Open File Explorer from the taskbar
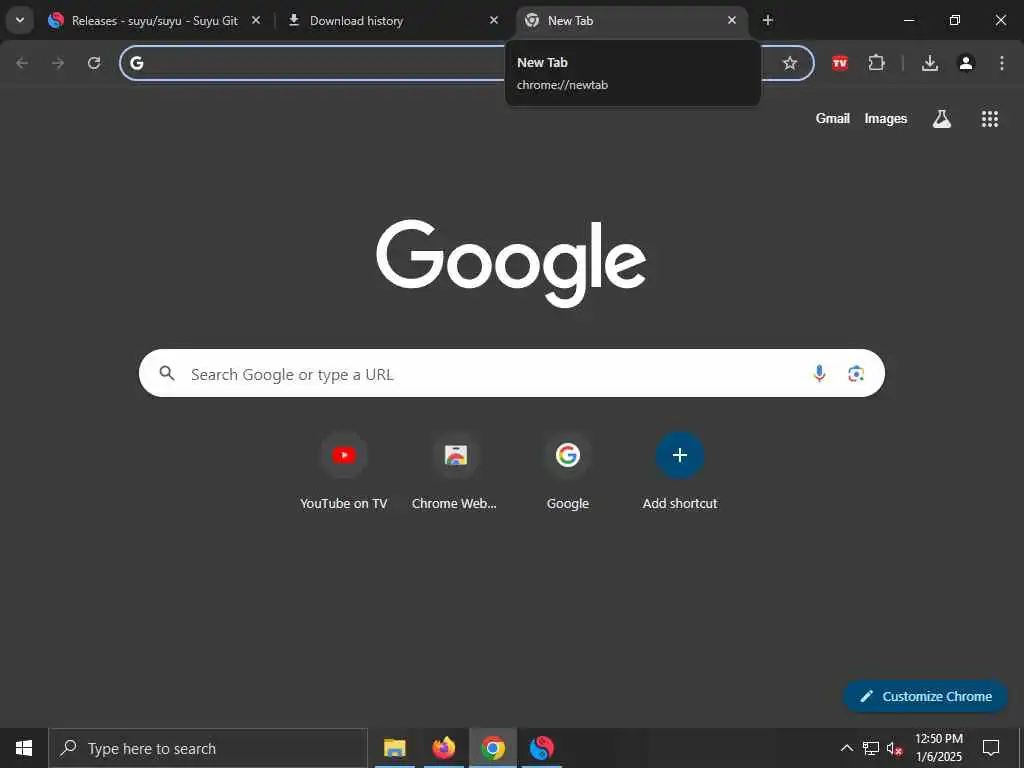The width and height of the screenshot is (1024, 768). [394, 748]
